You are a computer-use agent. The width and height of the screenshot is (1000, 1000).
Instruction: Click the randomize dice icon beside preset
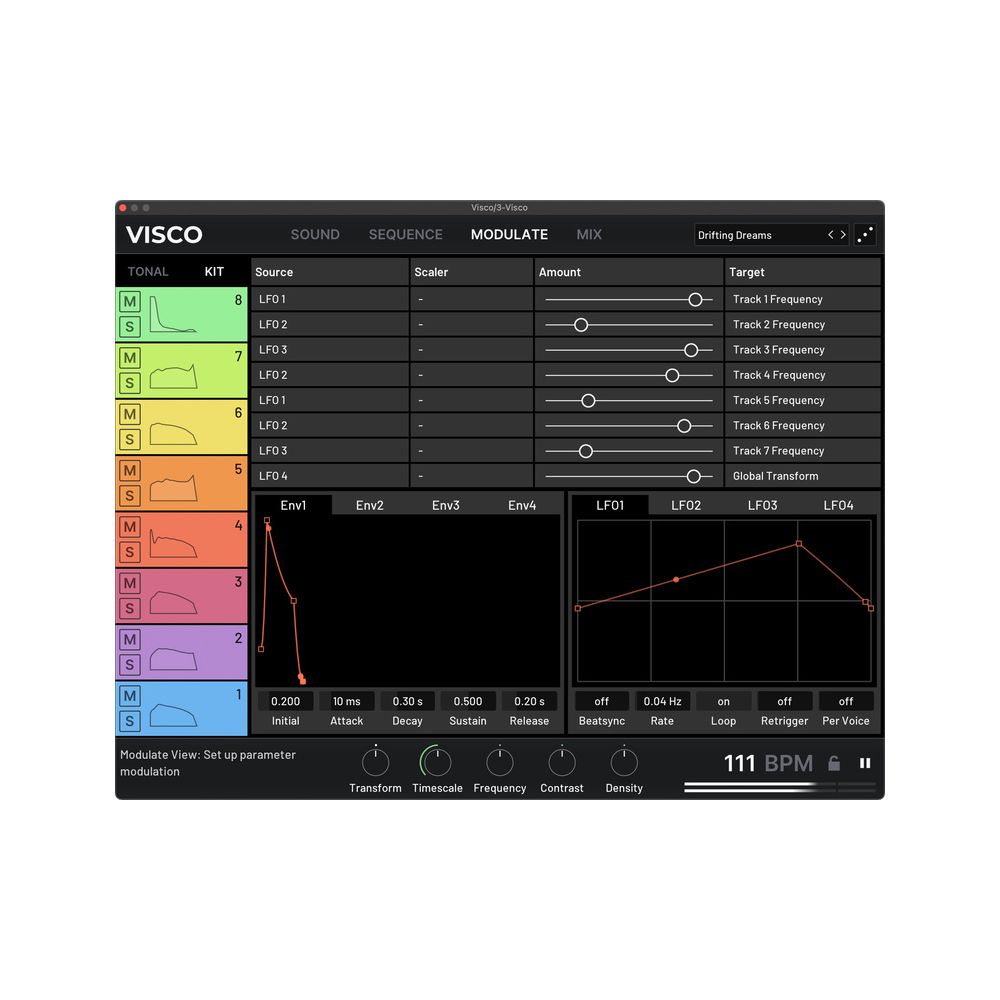(x=865, y=235)
